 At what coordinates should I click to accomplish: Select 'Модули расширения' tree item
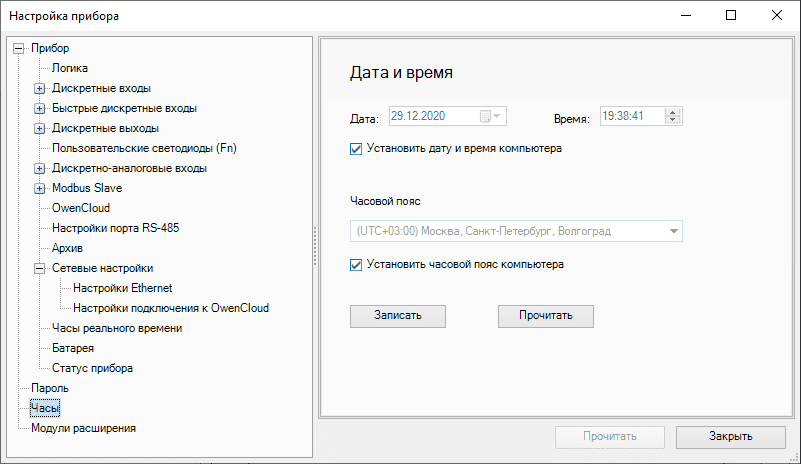pyautogui.click(x=83, y=428)
